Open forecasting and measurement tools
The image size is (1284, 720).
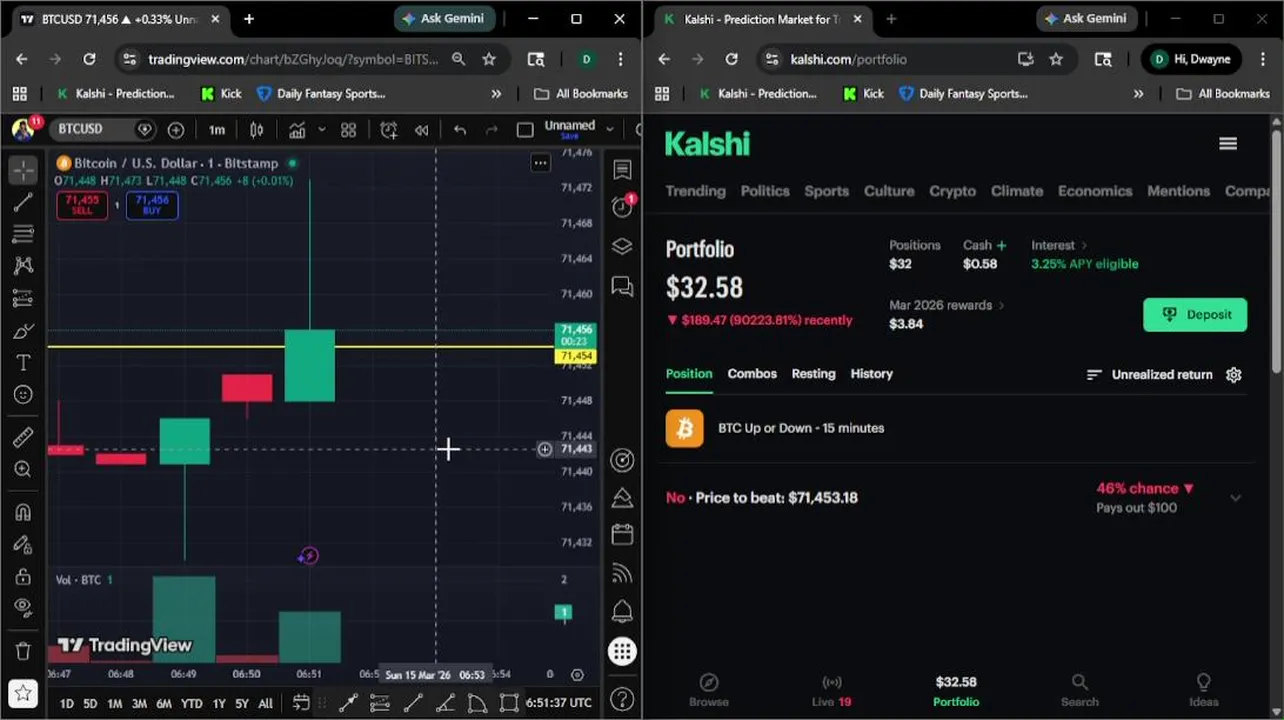(x=23, y=298)
